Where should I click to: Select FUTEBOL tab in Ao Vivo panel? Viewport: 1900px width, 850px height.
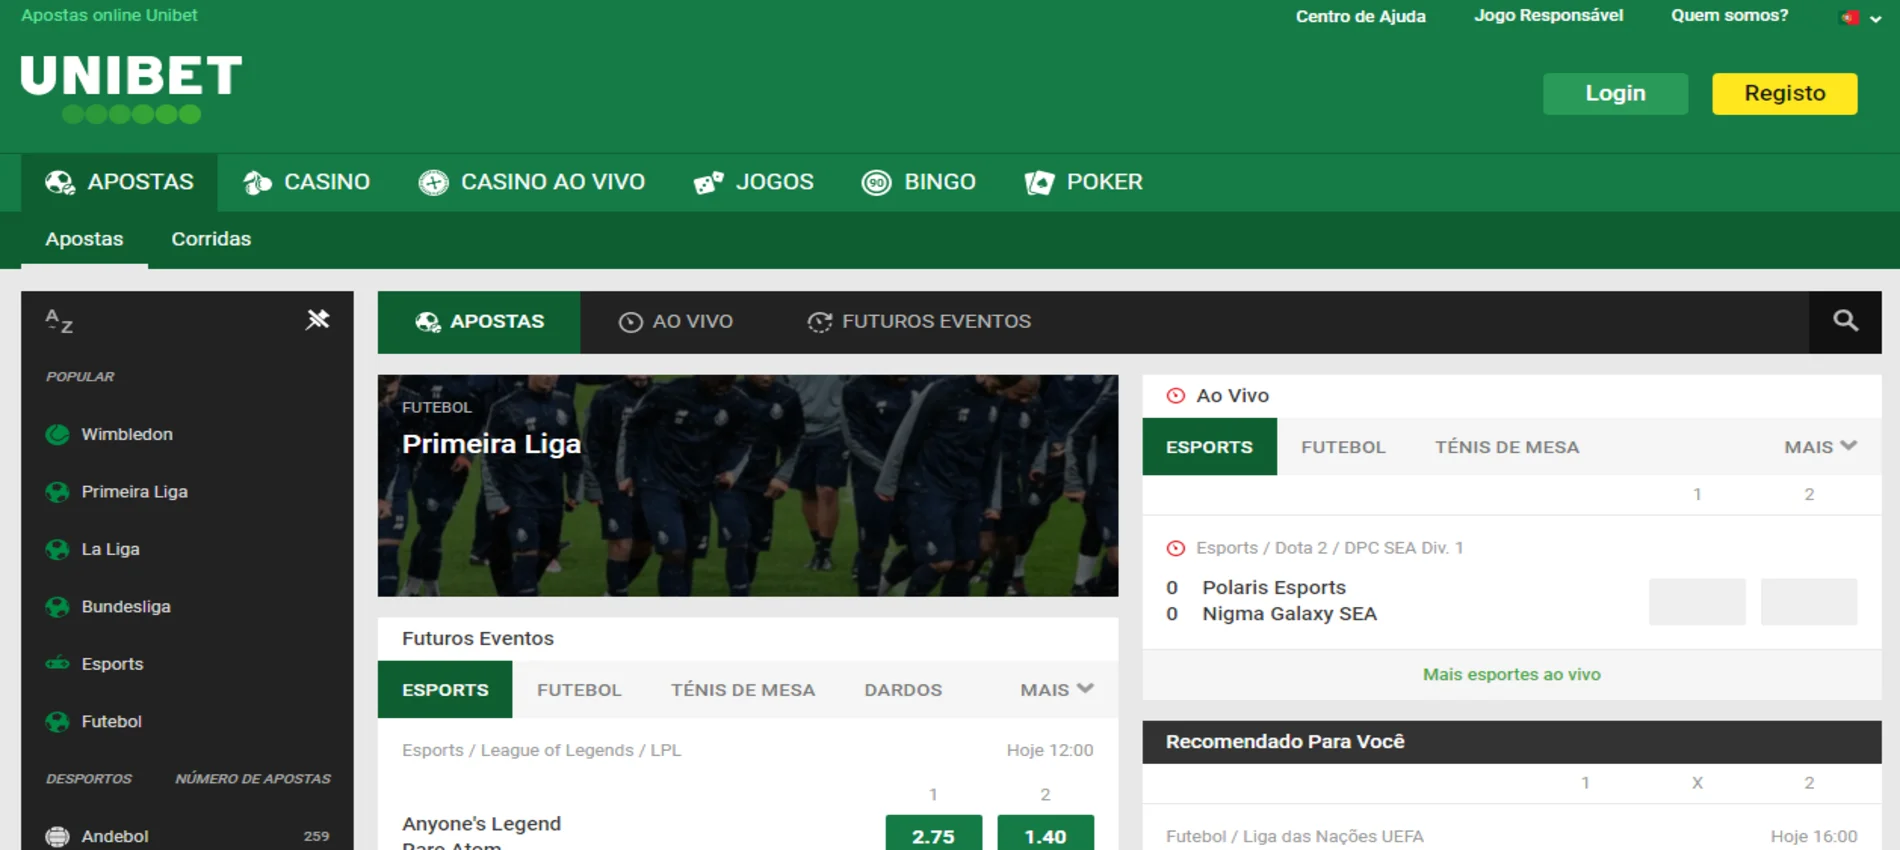(x=1343, y=447)
